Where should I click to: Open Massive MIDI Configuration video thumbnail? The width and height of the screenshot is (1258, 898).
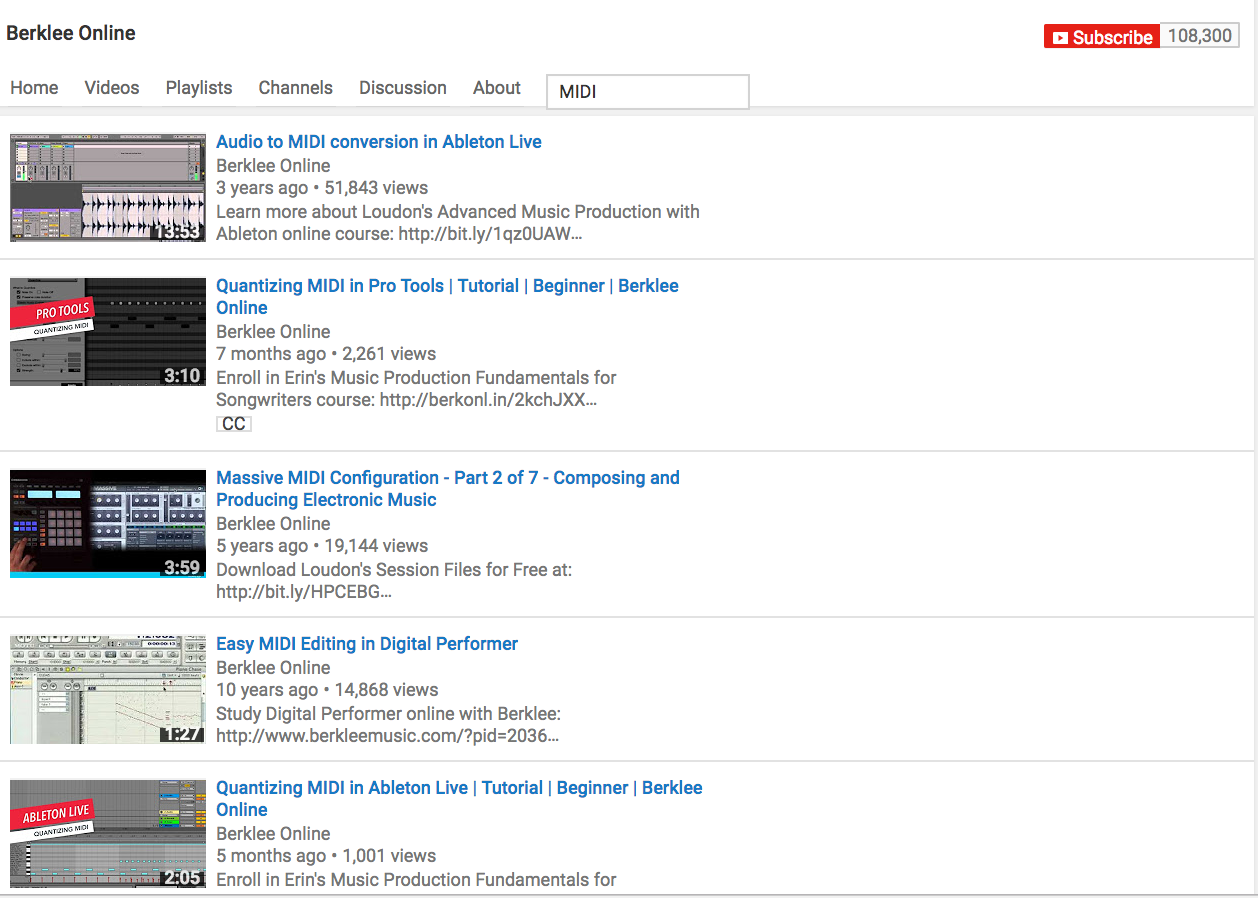coord(108,524)
